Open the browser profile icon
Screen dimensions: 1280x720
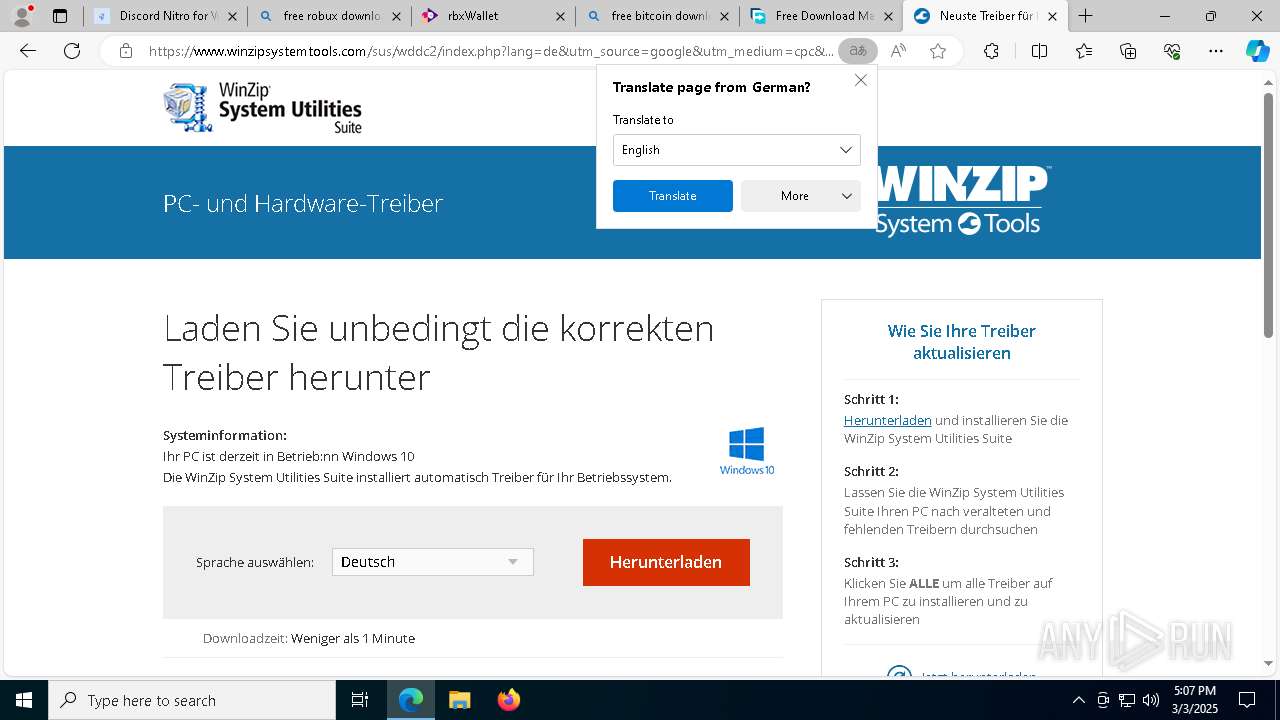tap(22, 16)
